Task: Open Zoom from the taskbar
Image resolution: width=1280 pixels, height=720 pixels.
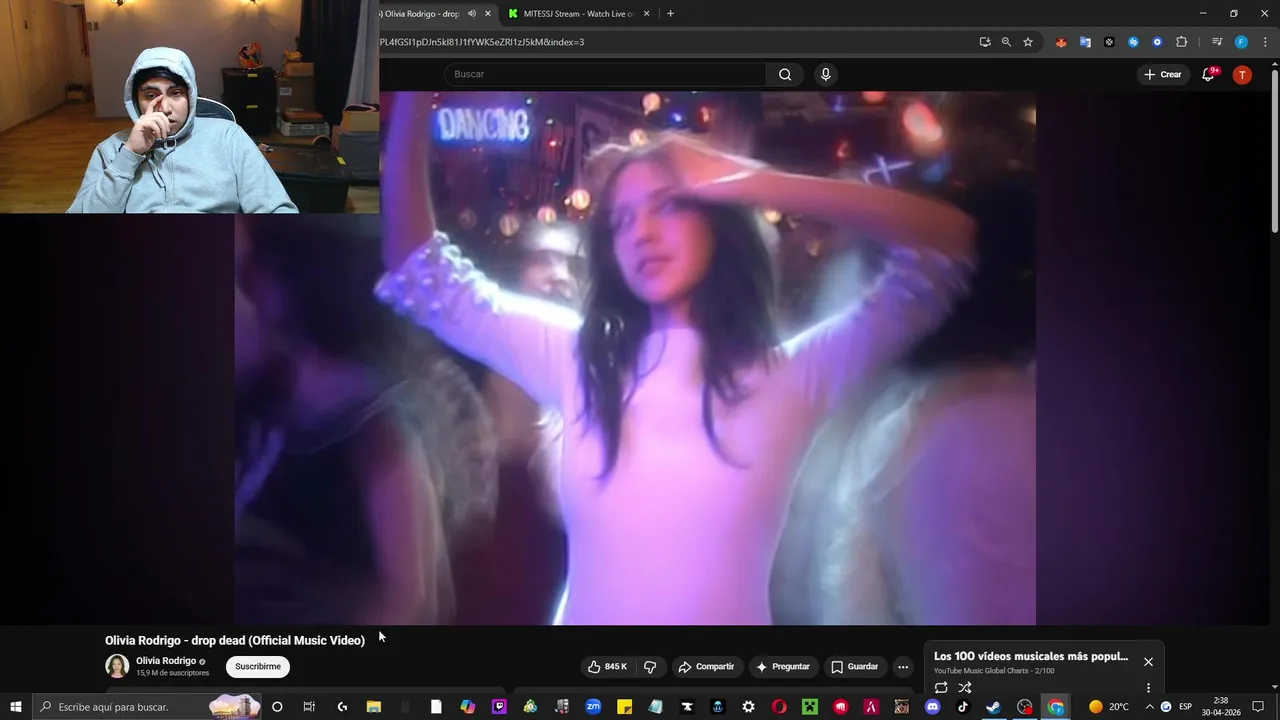Action: (593, 707)
